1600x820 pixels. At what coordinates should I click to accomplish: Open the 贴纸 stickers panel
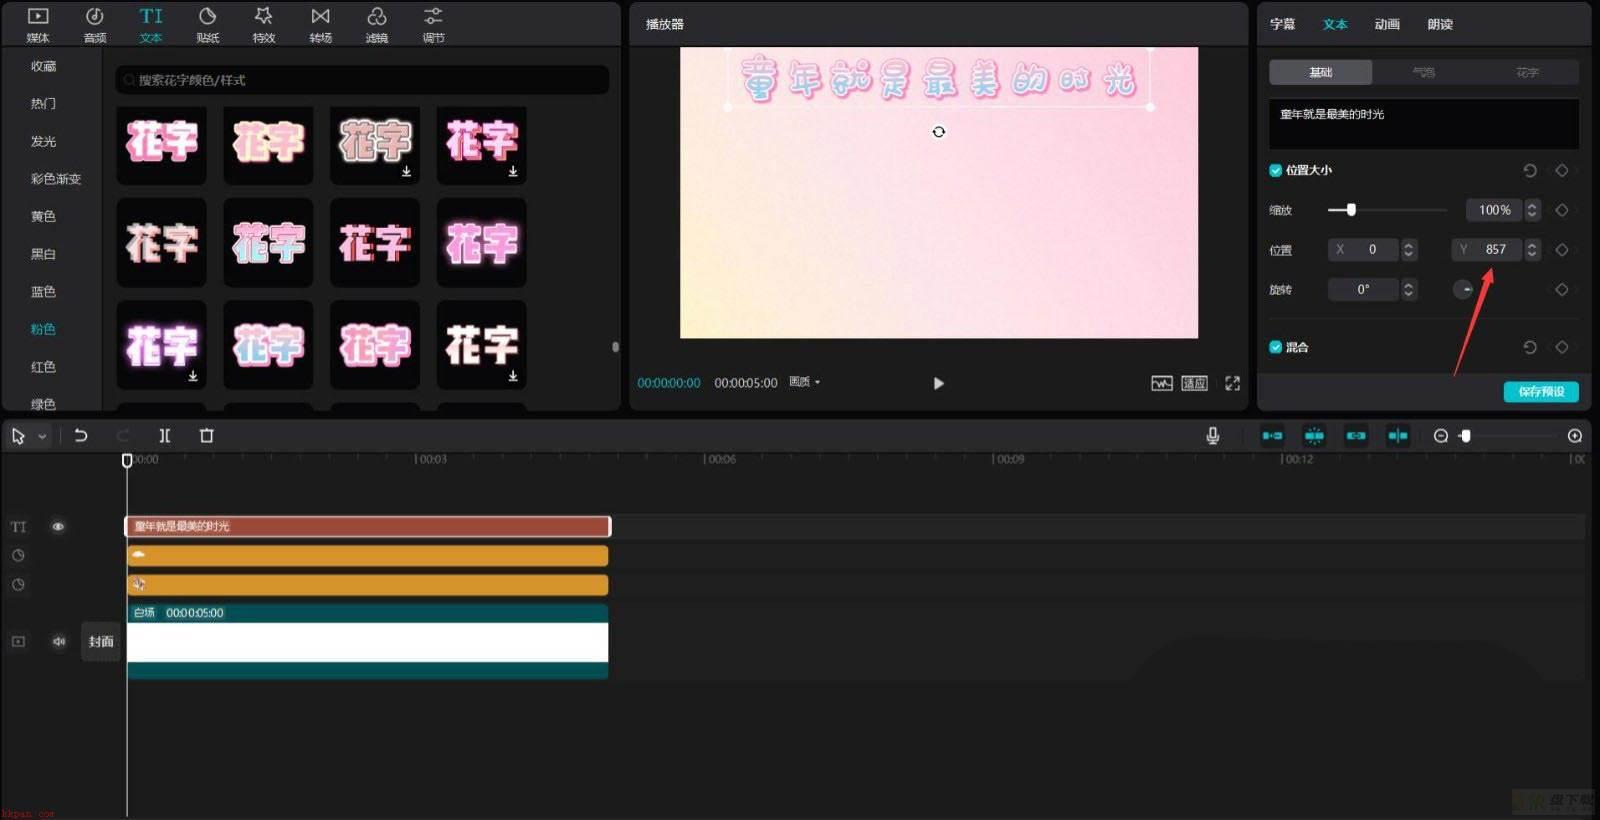pos(208,25)
